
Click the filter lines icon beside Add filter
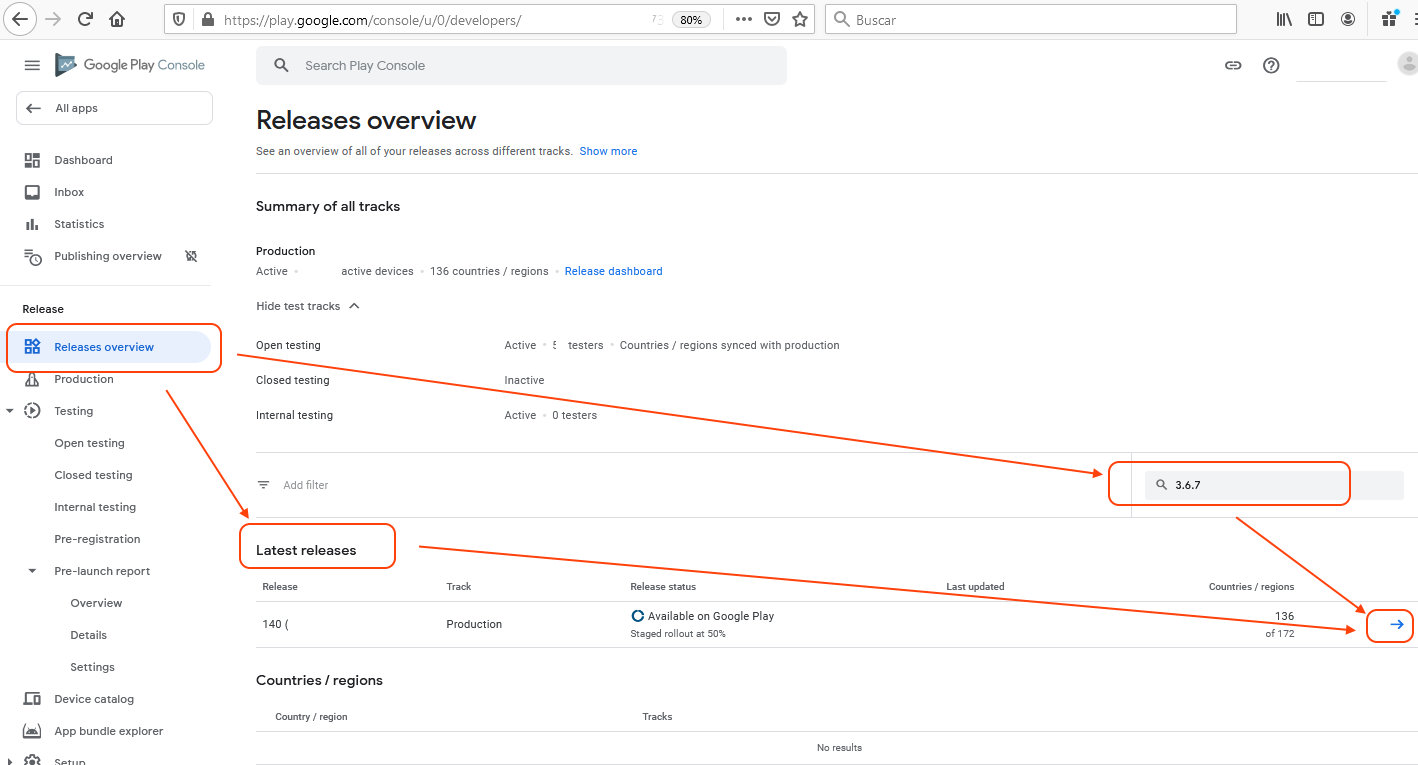264,485
